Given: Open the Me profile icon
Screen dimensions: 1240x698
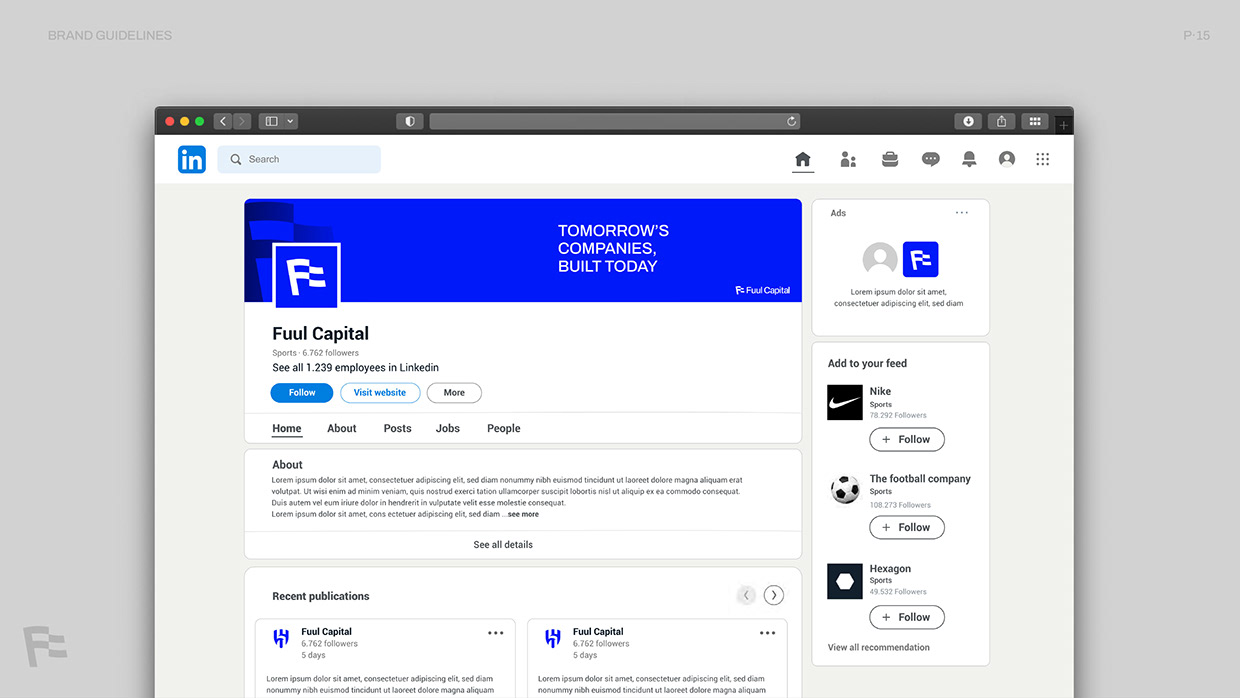Looking at the screenshot, I should pos(1006,158).
